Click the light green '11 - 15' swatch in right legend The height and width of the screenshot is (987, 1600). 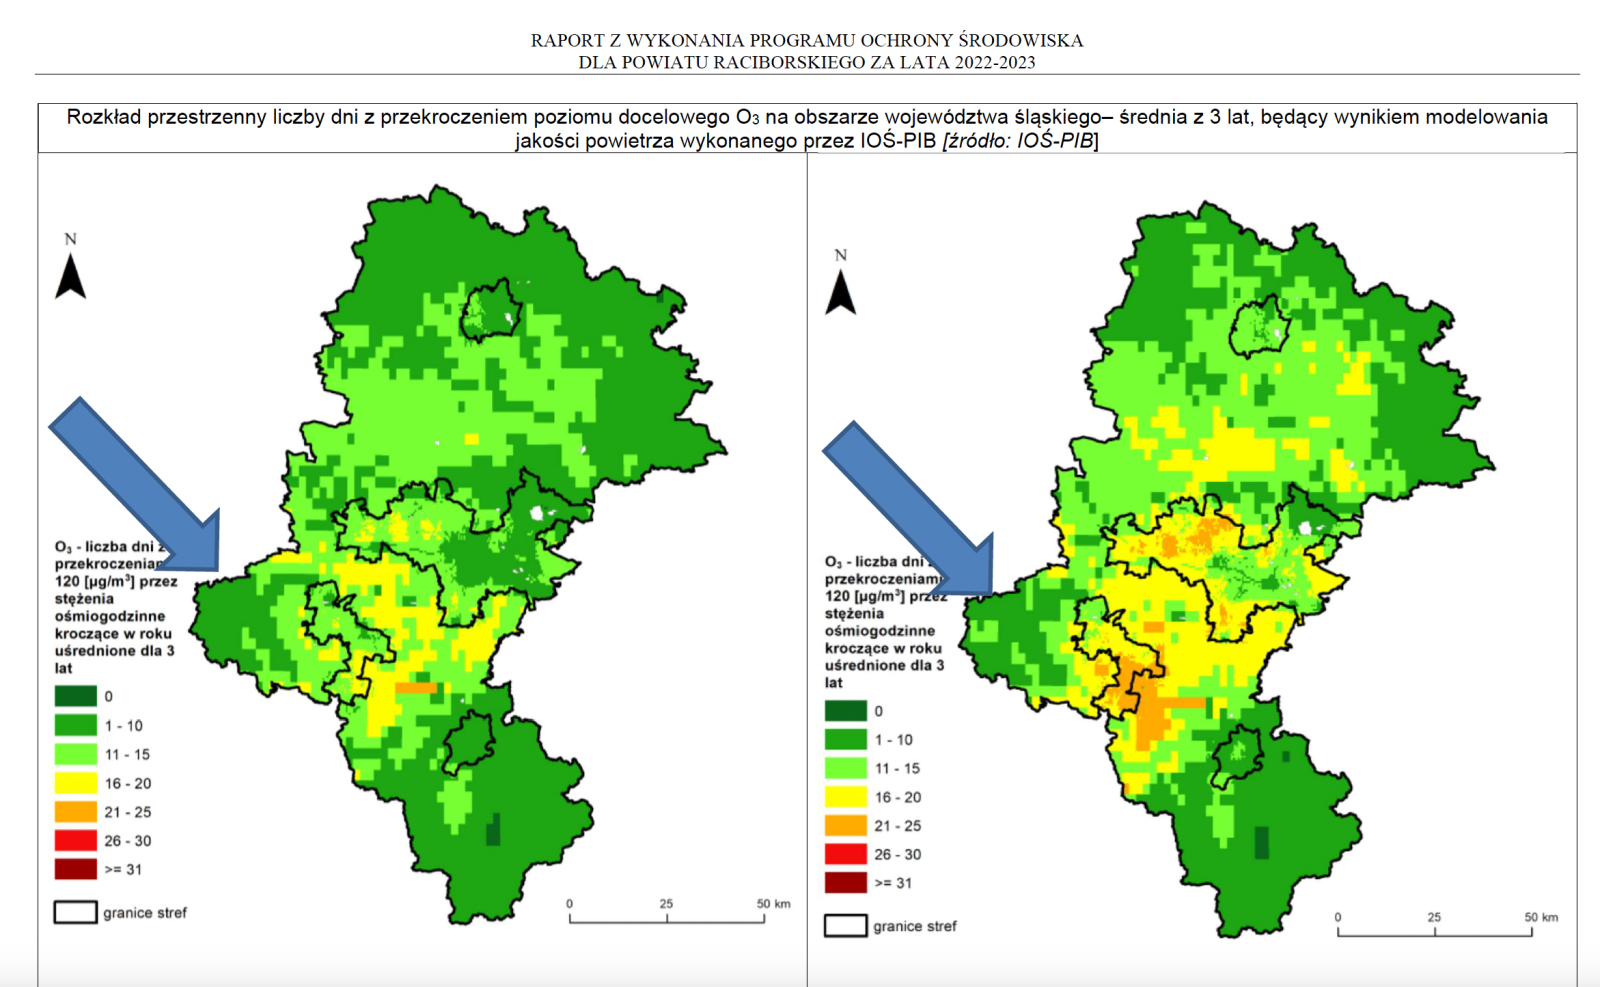[x=845, y=768]
